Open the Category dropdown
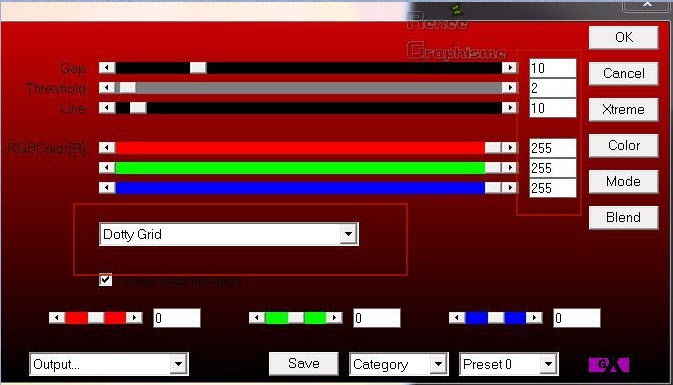The height and width of the screenshot is (385, 673). point(399,364)
